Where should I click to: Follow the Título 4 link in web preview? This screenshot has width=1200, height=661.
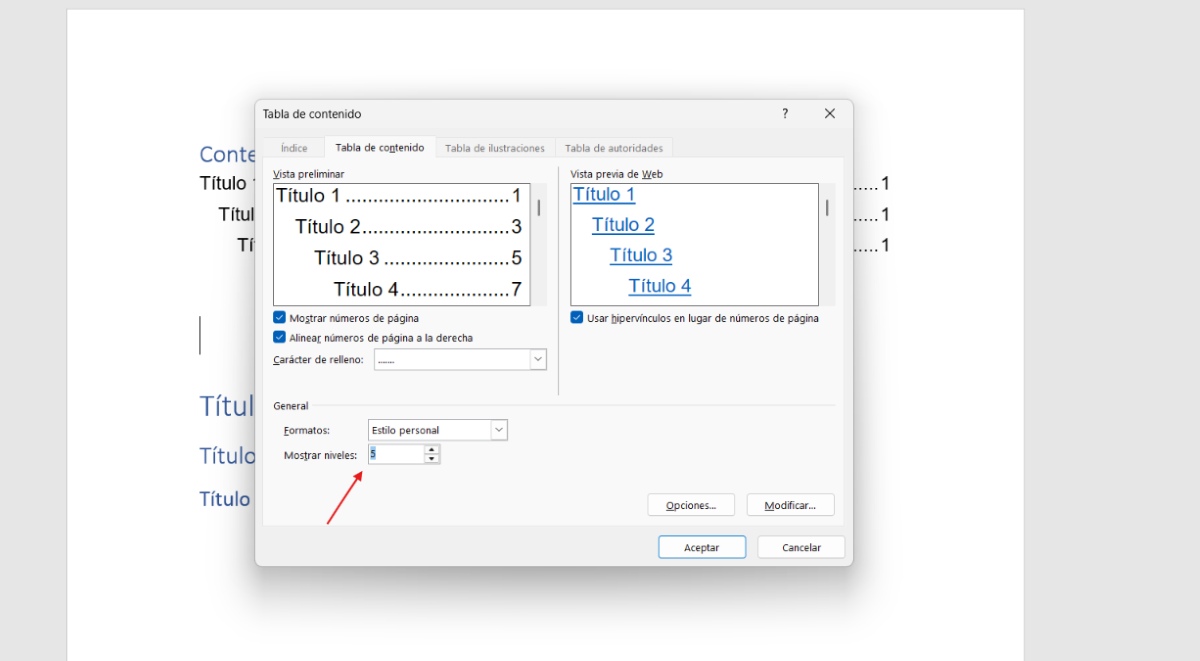point(660,286)
